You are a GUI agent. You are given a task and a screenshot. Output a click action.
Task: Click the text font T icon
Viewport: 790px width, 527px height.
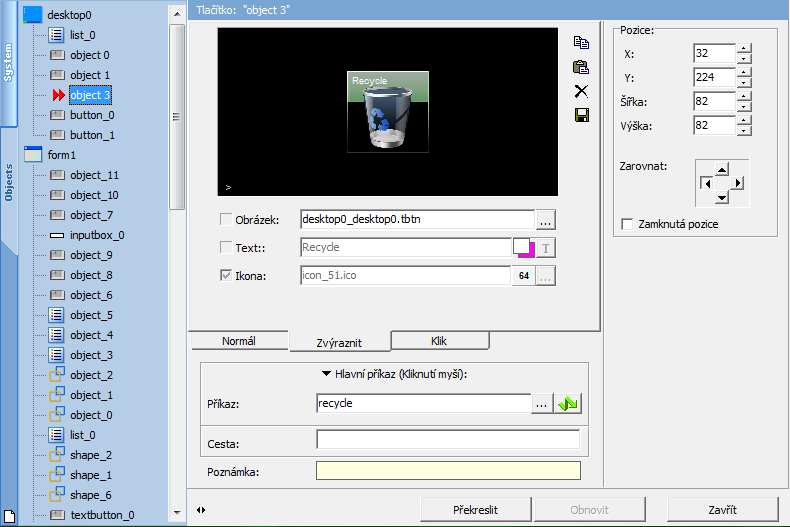(x=546, y=248)
